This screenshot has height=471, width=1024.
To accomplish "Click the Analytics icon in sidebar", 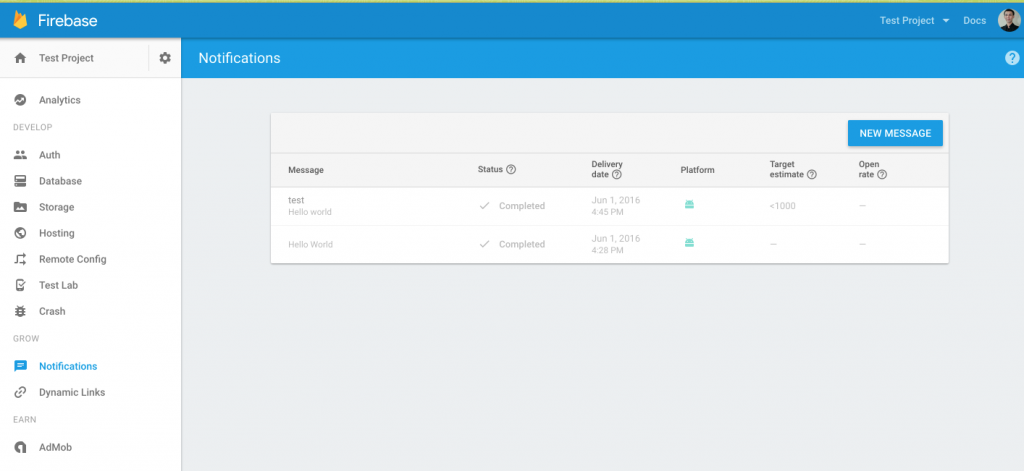I will 20,100.
